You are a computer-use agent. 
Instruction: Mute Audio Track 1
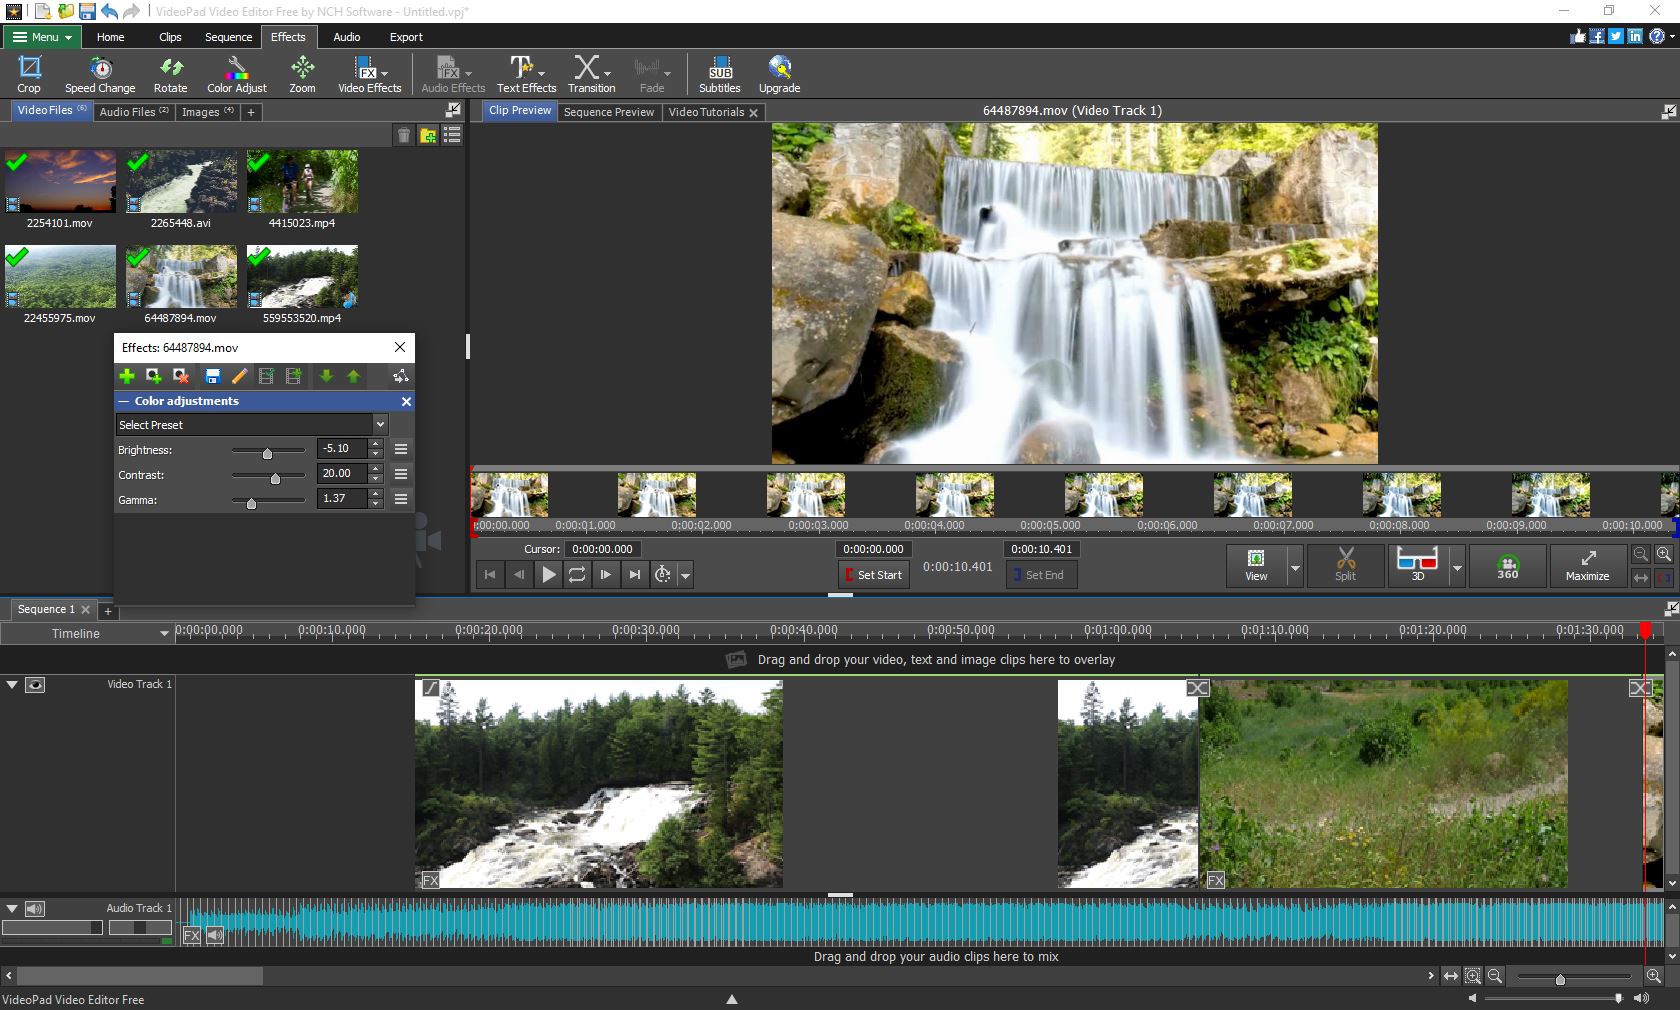click(x=35, y=909)
